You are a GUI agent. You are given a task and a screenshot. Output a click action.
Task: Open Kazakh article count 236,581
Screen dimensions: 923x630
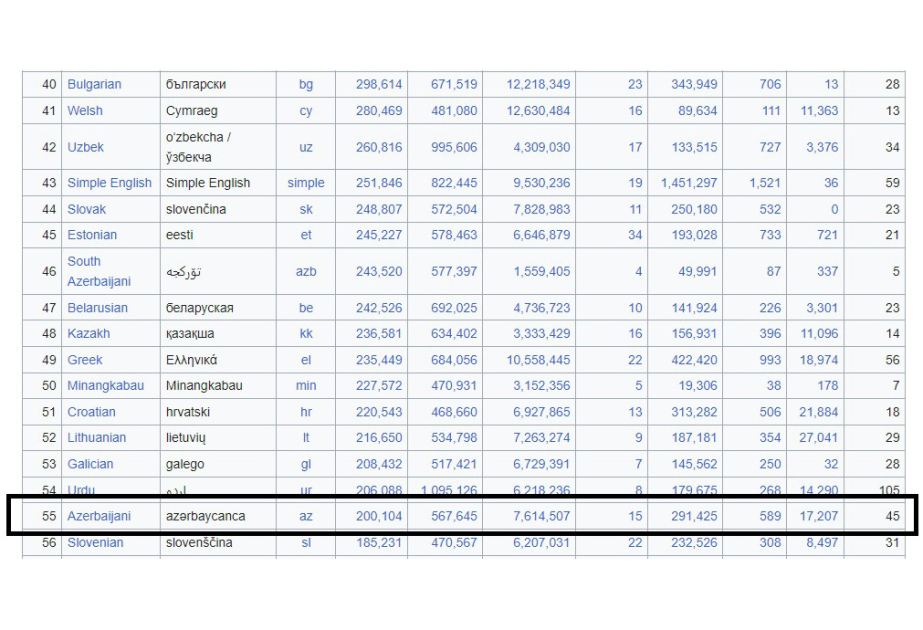click(x=379, y=334)
